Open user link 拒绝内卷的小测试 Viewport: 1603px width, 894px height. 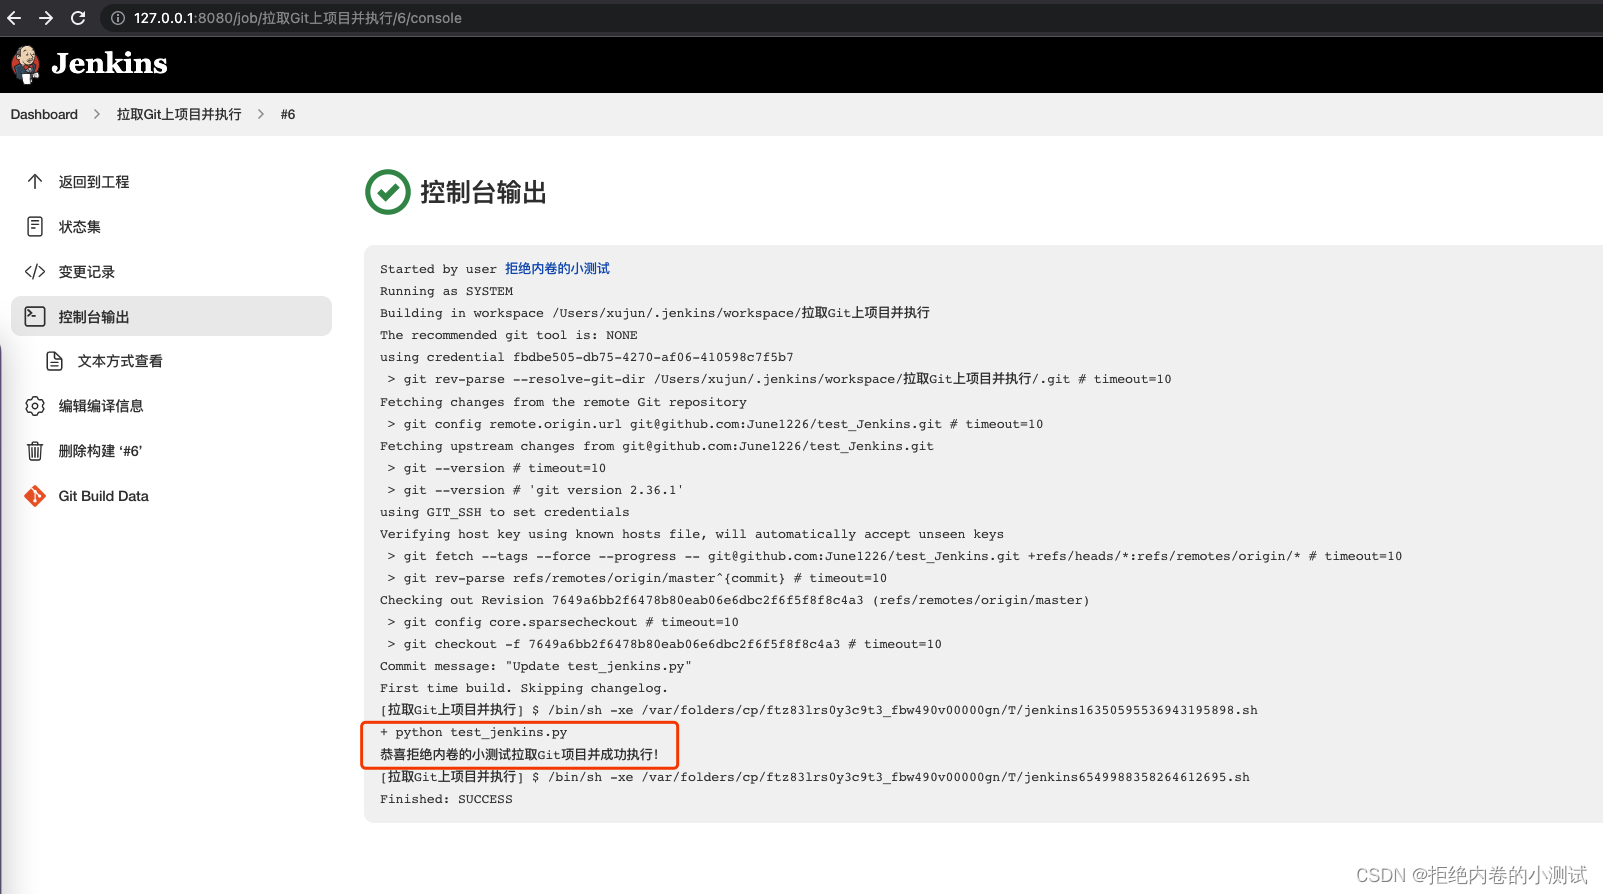click(x=557, y=269)
